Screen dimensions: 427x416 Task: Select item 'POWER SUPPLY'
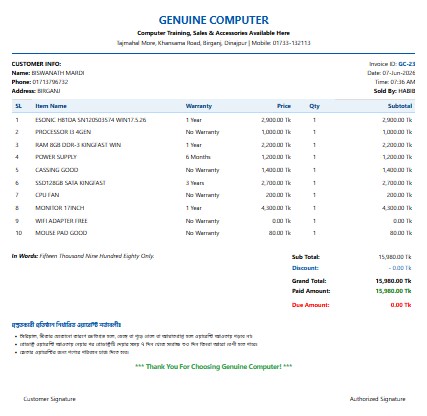pyautogui.click(x=56, y=157)
